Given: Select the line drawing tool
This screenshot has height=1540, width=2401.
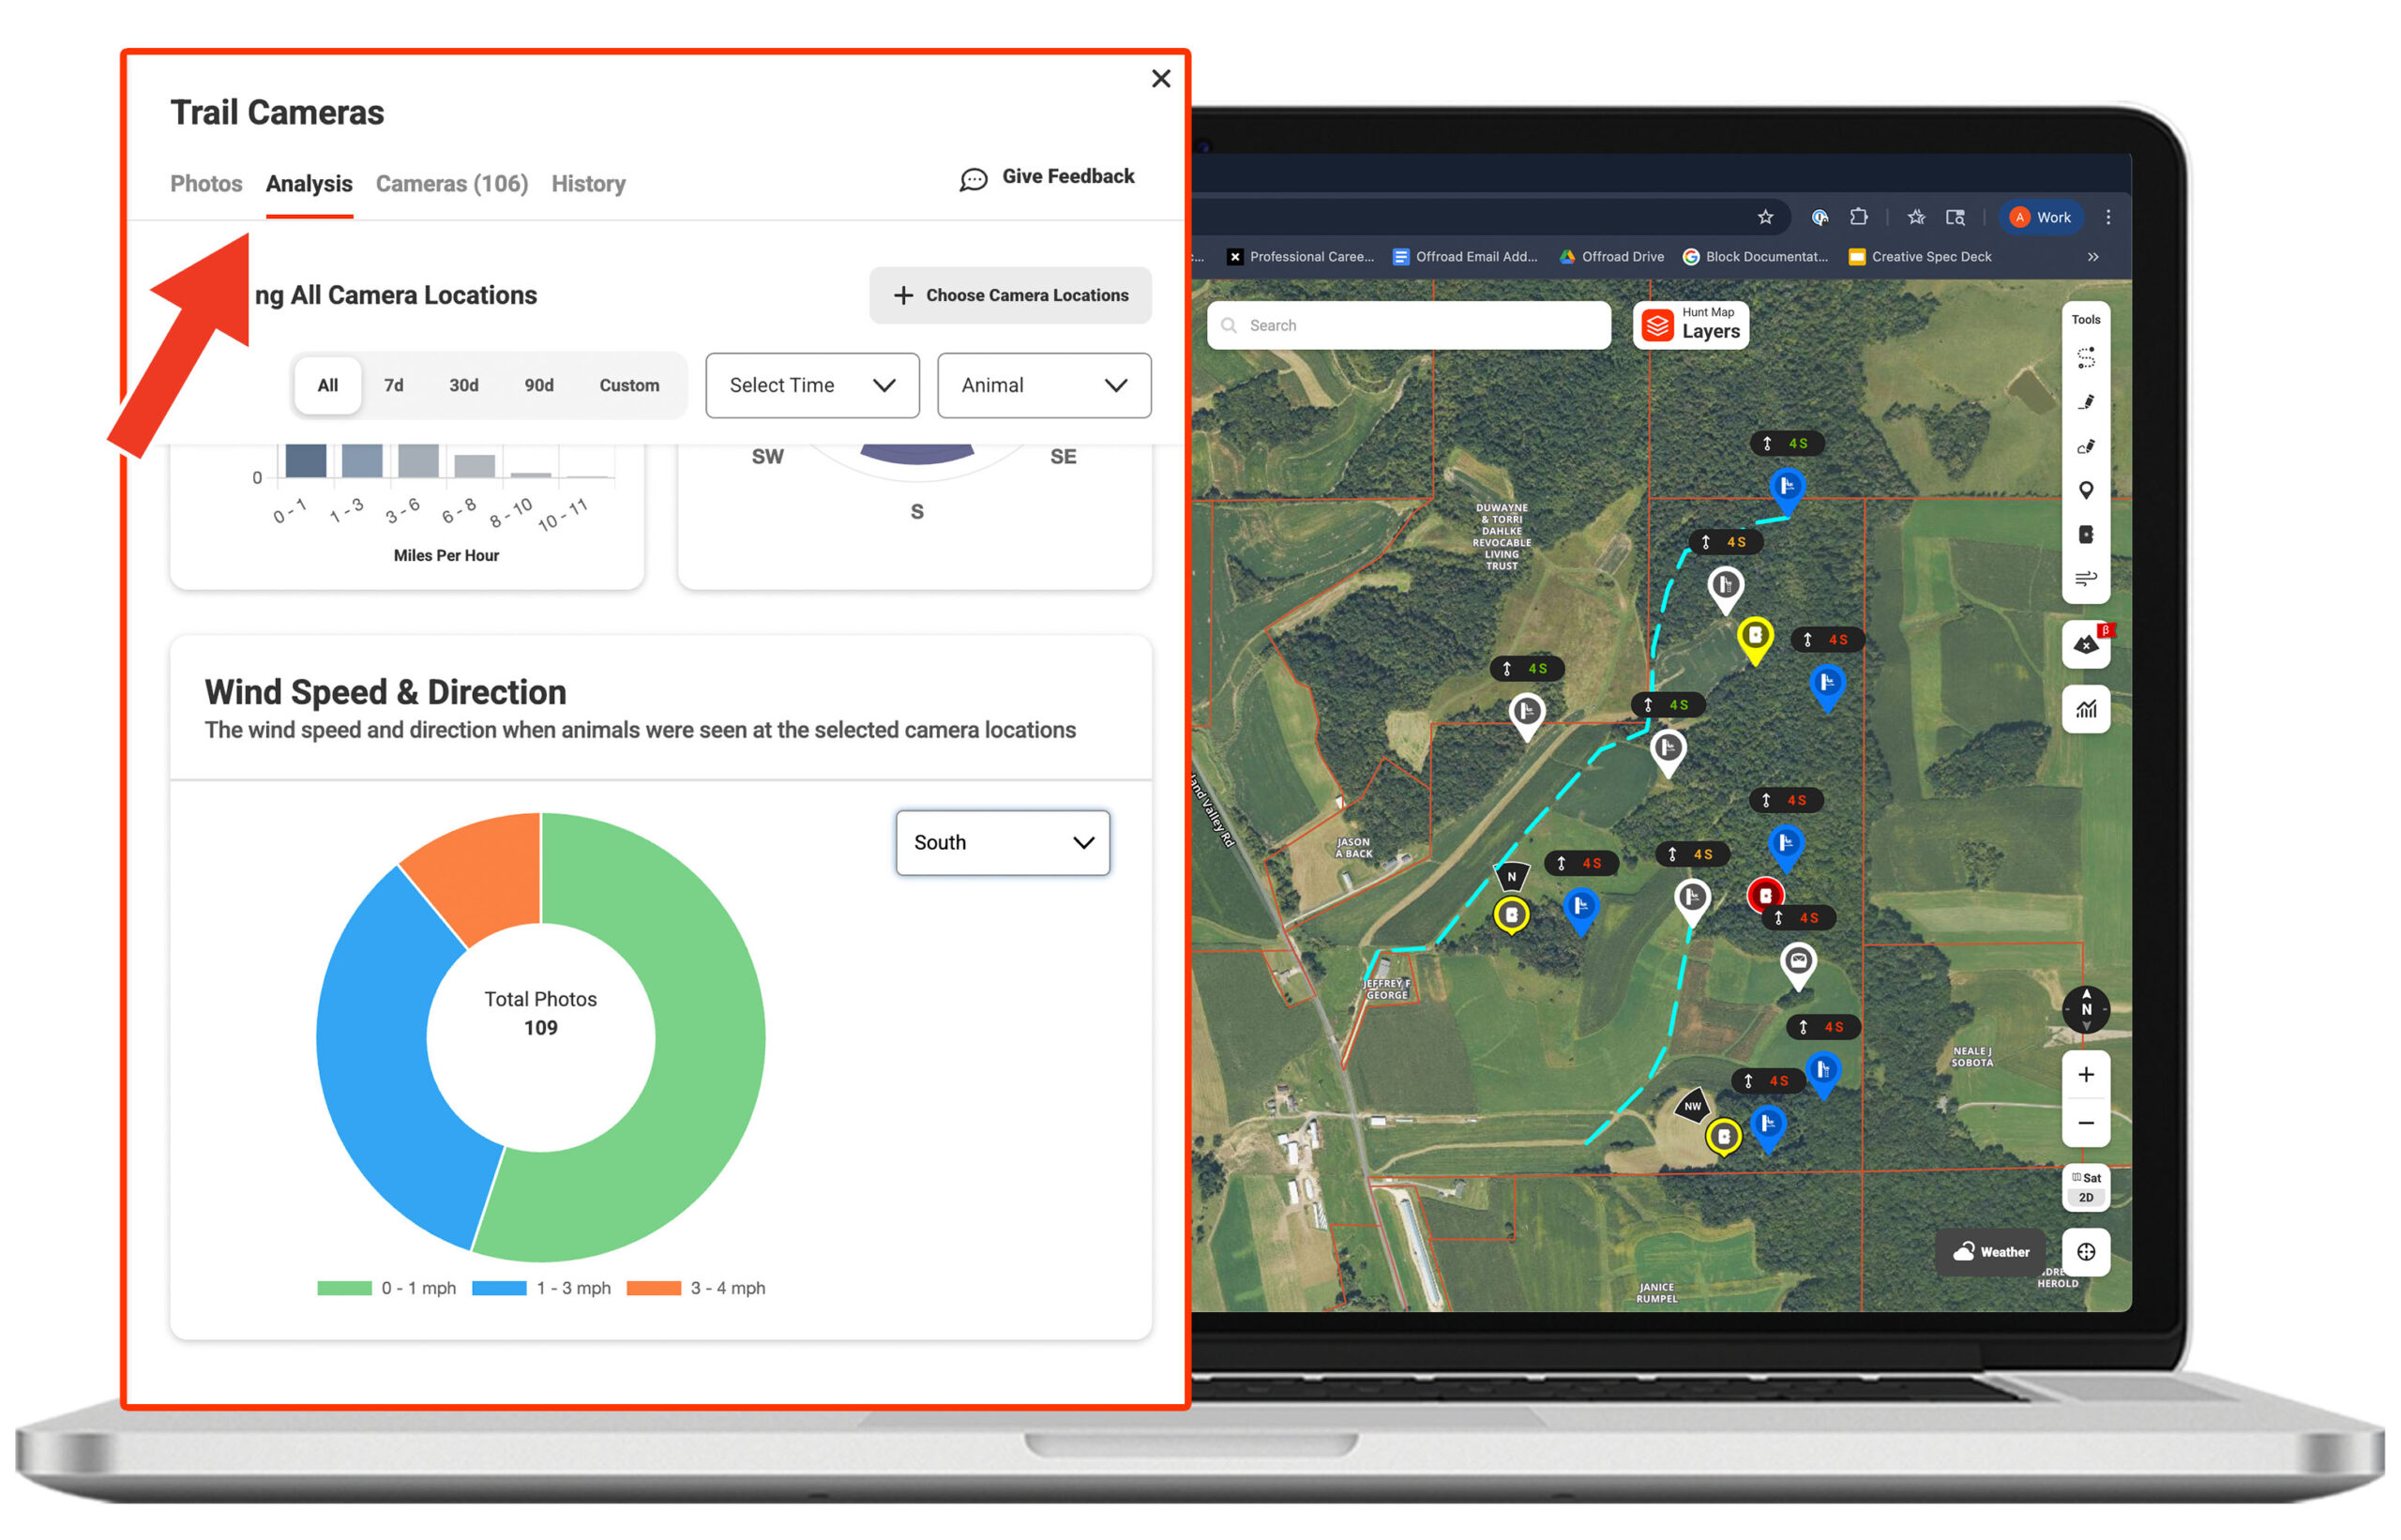Looking at the screenshot, I should click(2087, 403).
